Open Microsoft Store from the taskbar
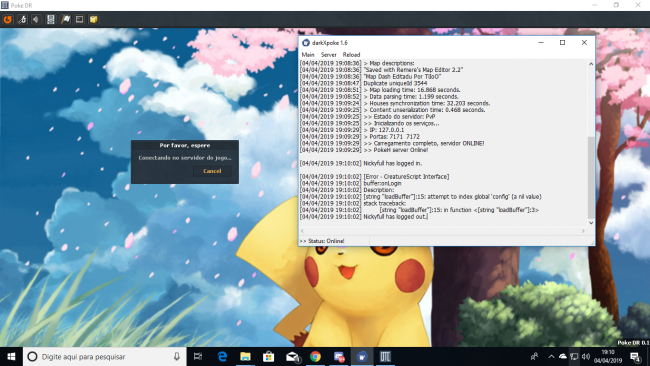The height and width of the screenshot is (366, 650). [269, 356]
